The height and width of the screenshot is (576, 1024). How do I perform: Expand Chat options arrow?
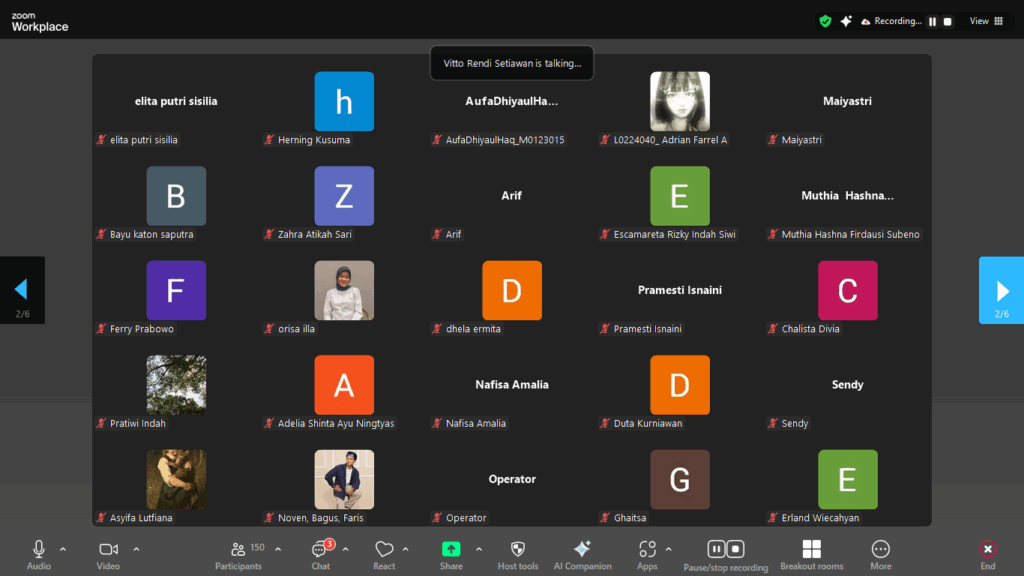(345, 549)
